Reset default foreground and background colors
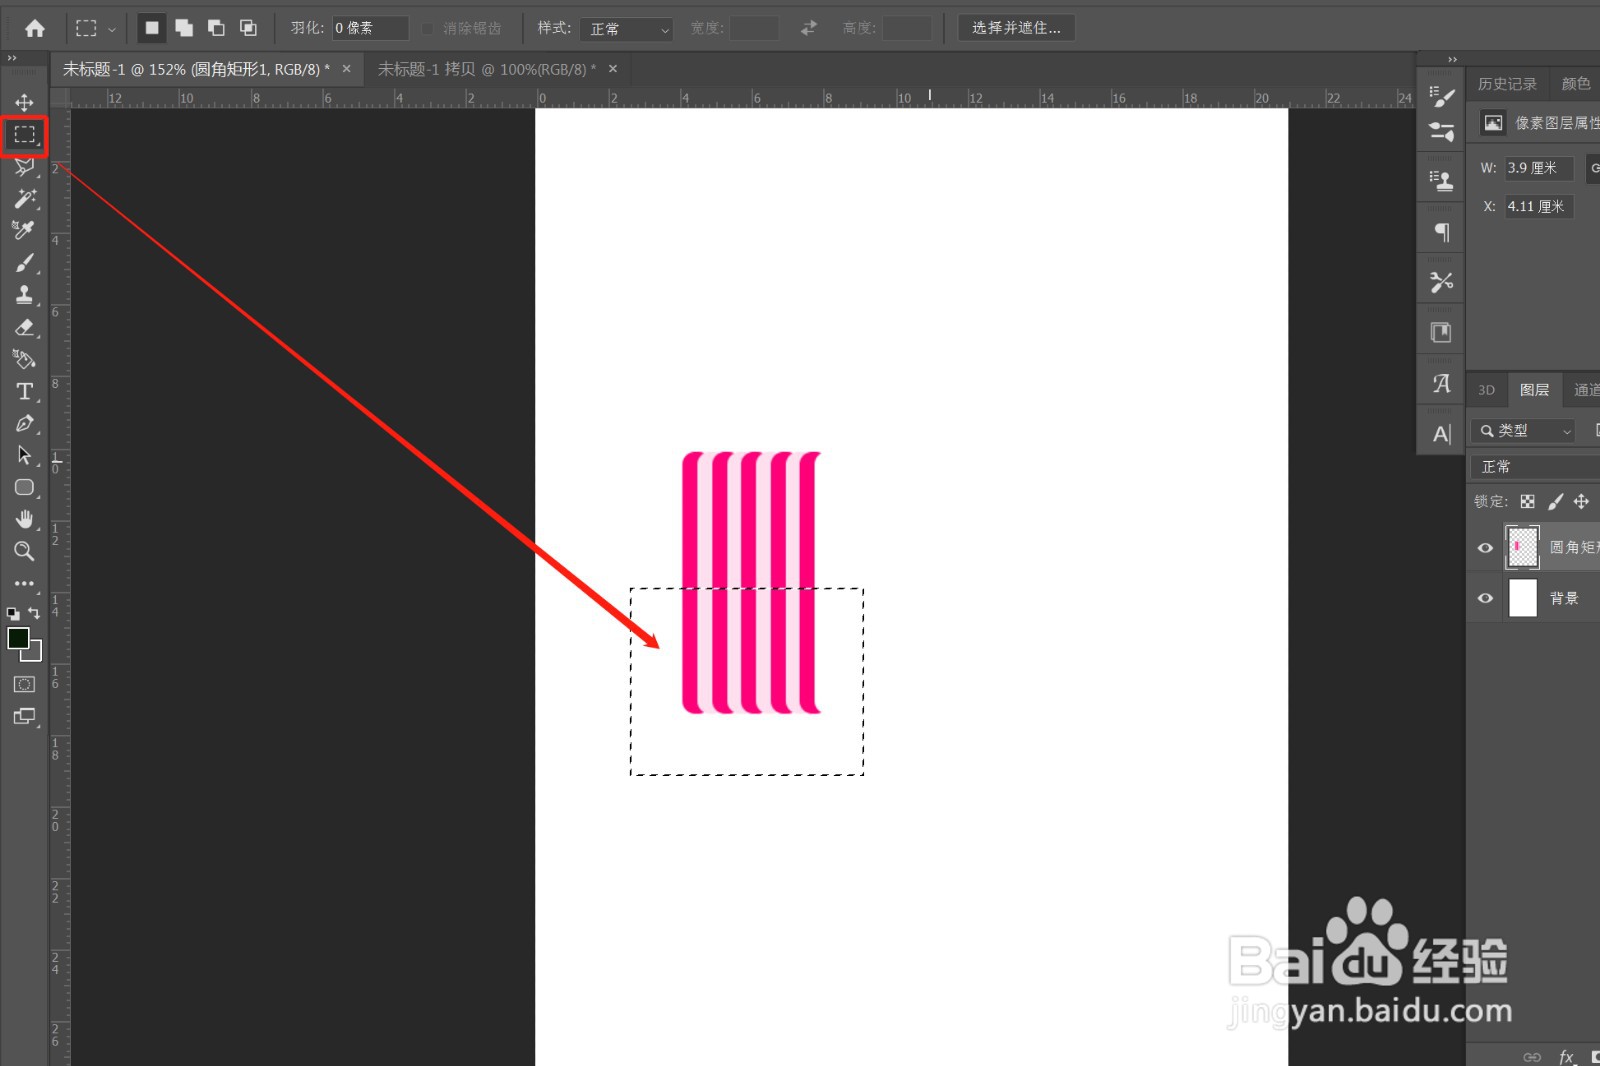Image resolution: width=1600 pixels, height=1066 pixels. click(13, 613)
